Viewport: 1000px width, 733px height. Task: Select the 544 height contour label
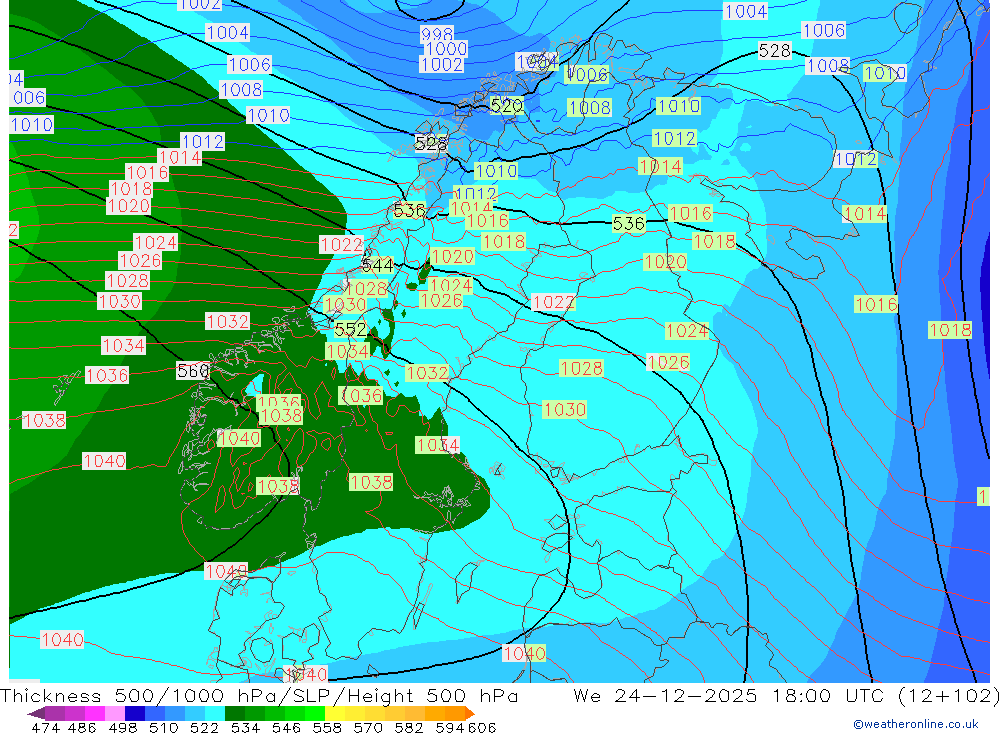pyautogui.click(x=378, y=265)
